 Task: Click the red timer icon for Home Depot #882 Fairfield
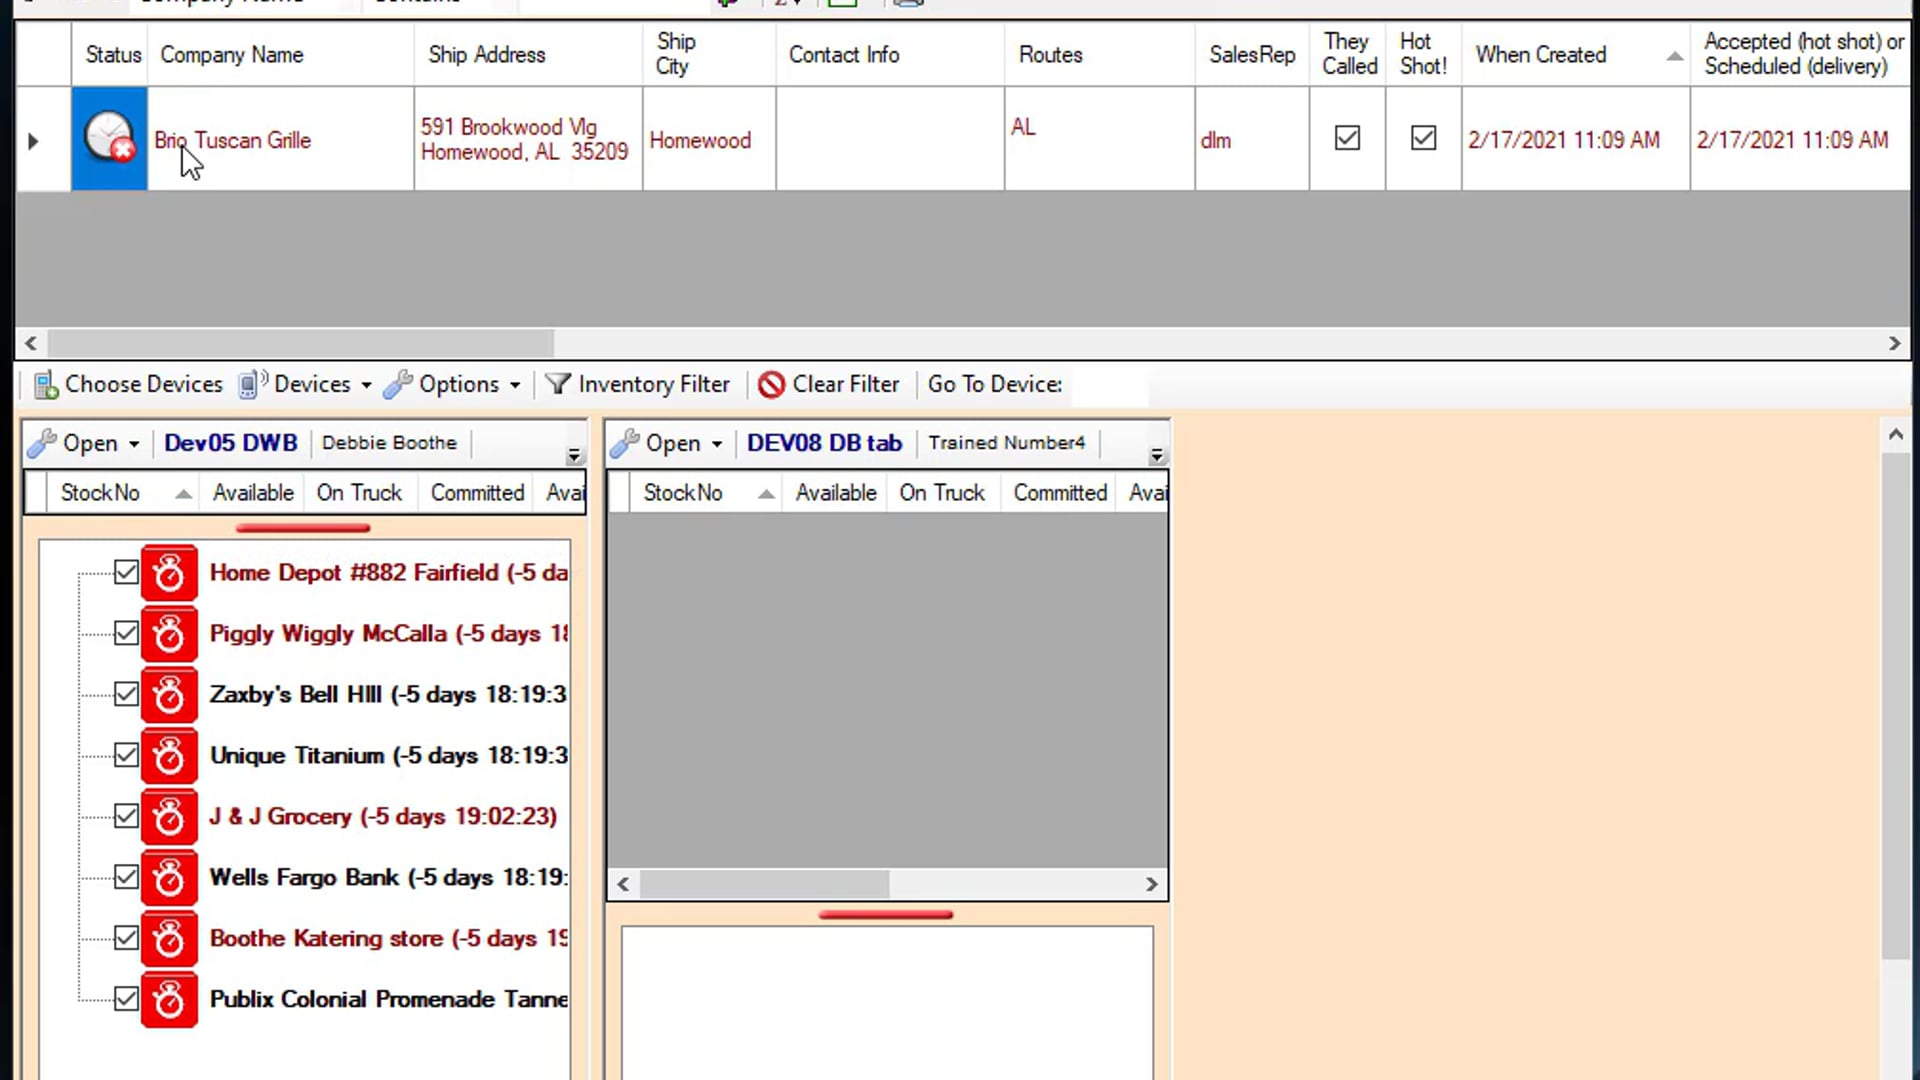click(169, 573)
